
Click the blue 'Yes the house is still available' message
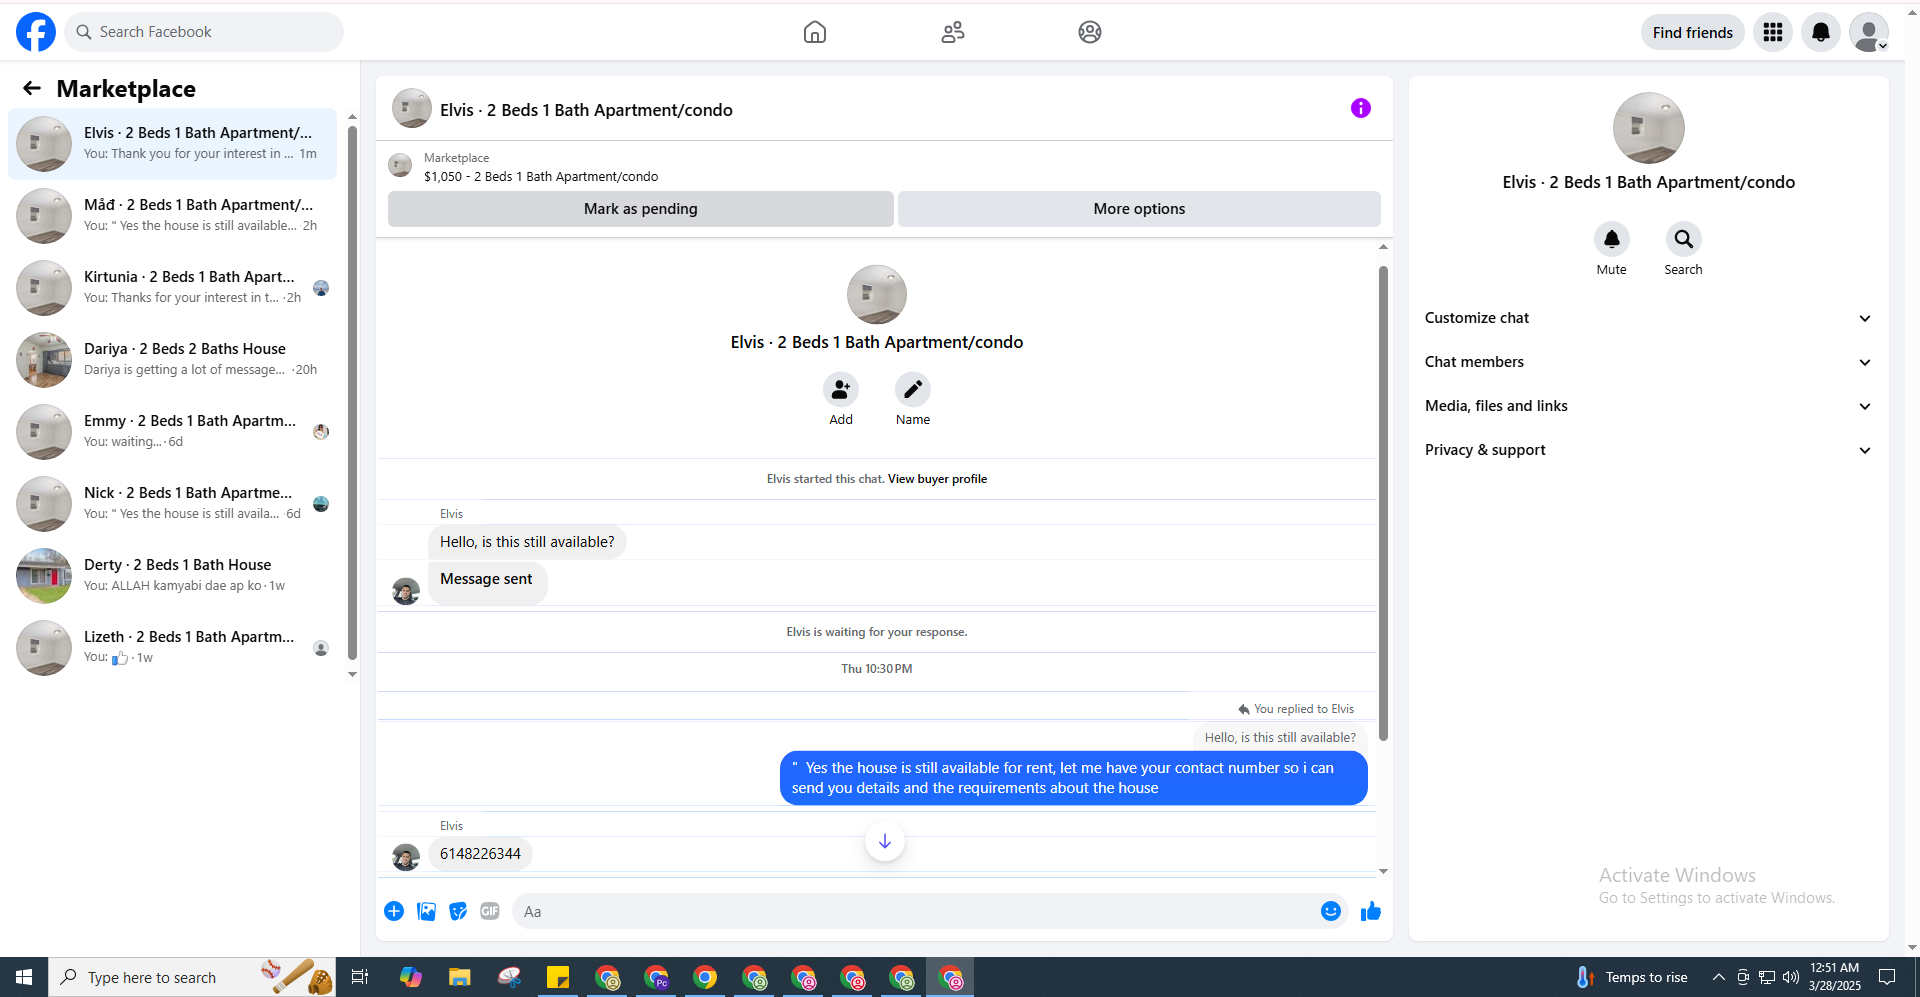1074,778
